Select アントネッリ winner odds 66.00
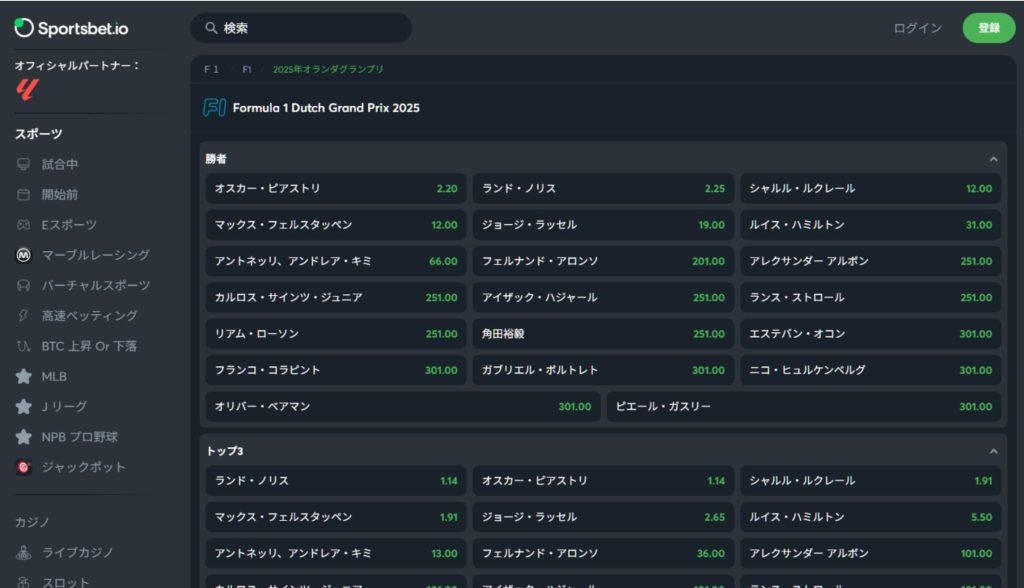Screen dimensions: 1024x588 [x=336, y=261]
